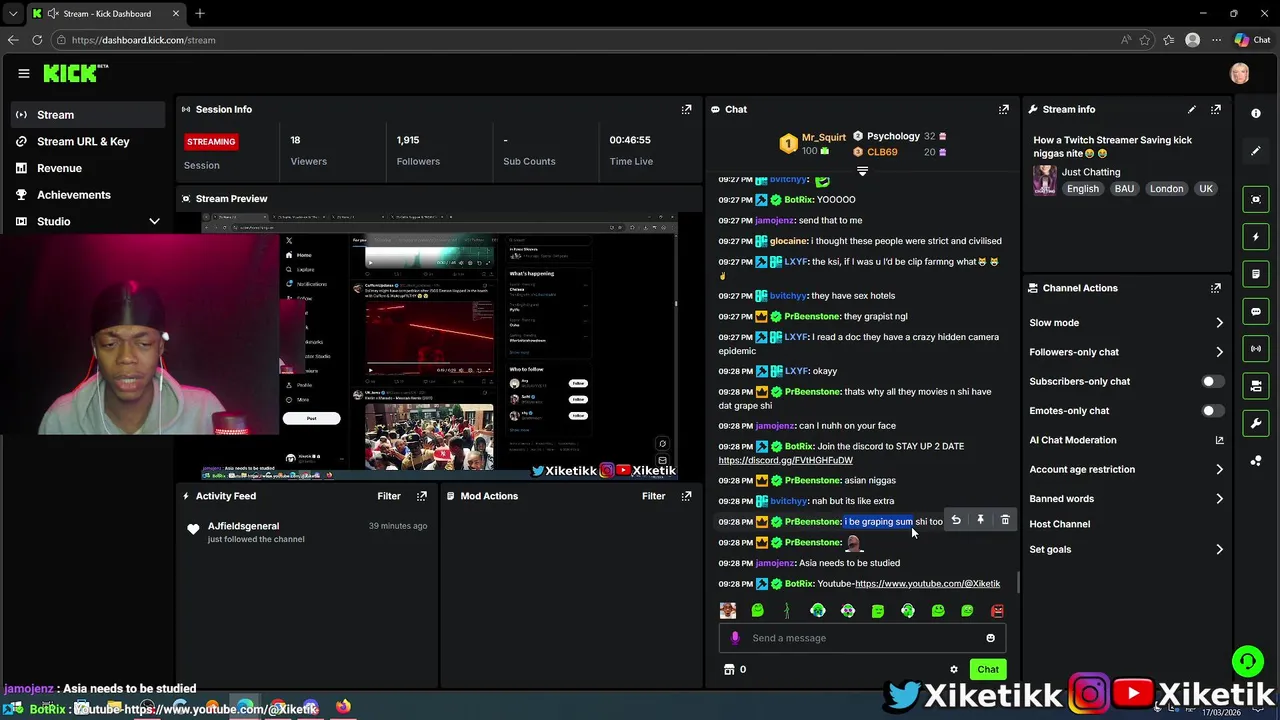Open AI Chat Moderation external link
This screenshot has width=1280, height=720.
[1219, 440]
